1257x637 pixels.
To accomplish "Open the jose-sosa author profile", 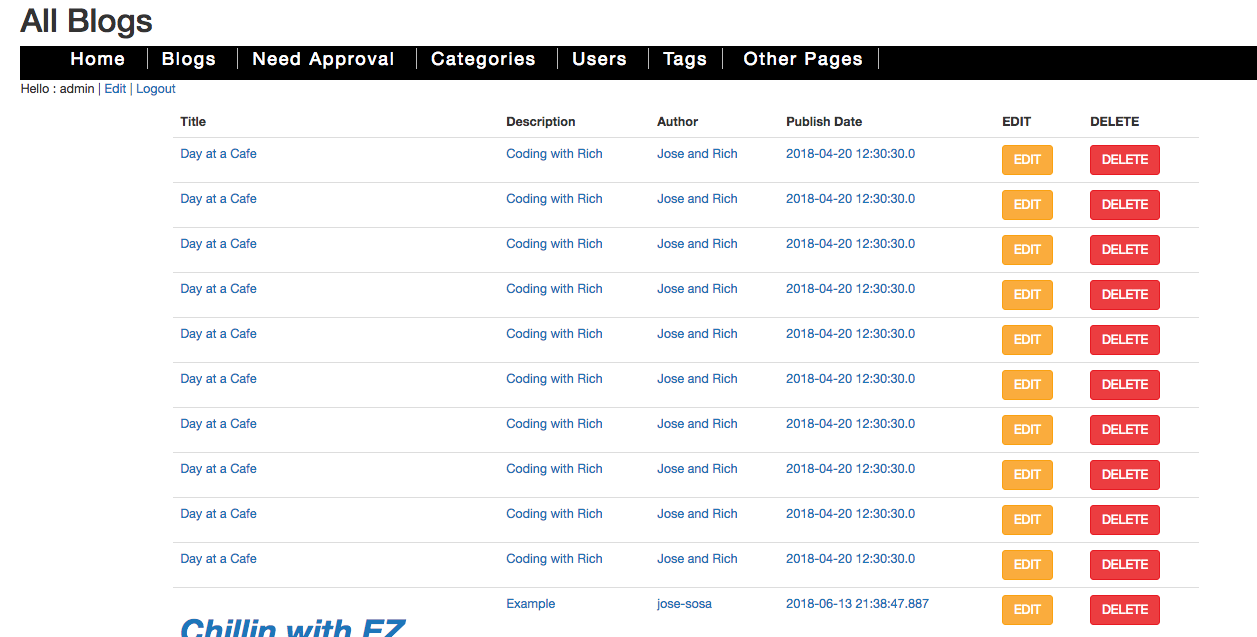I will [685, 603].
